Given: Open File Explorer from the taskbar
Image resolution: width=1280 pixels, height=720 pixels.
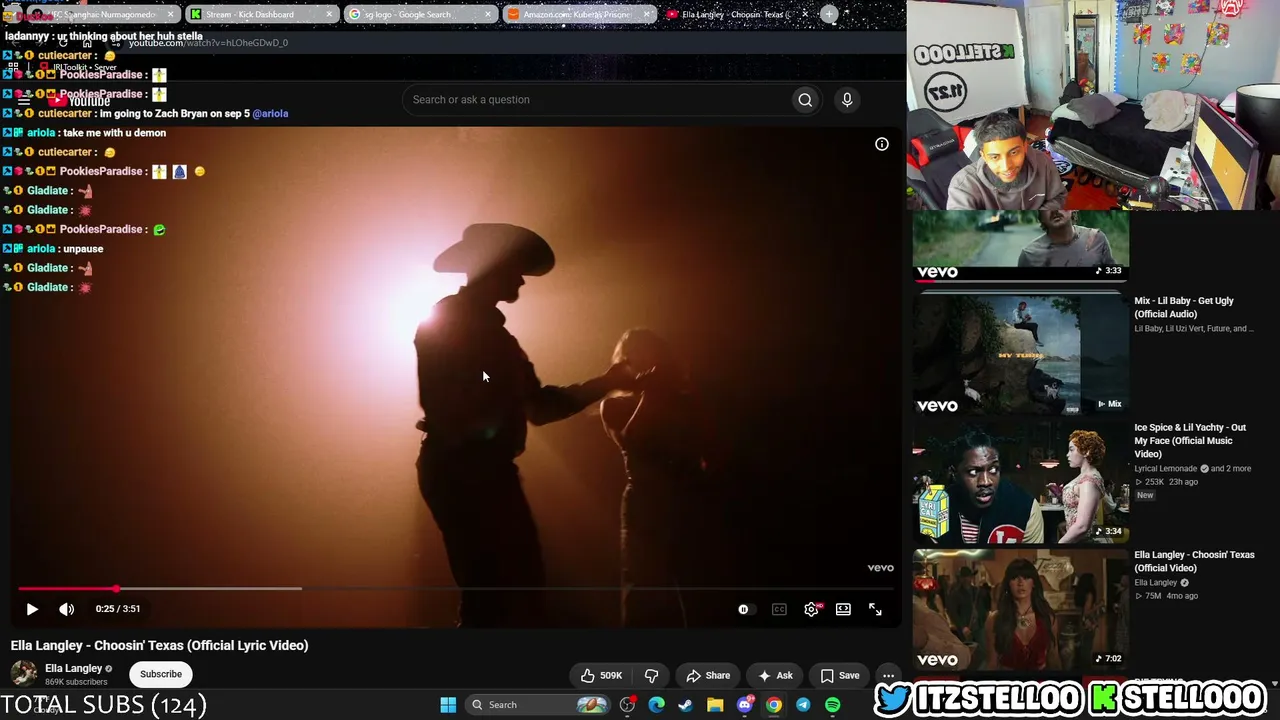Looking at the screenshot, I should click(715, 705).
